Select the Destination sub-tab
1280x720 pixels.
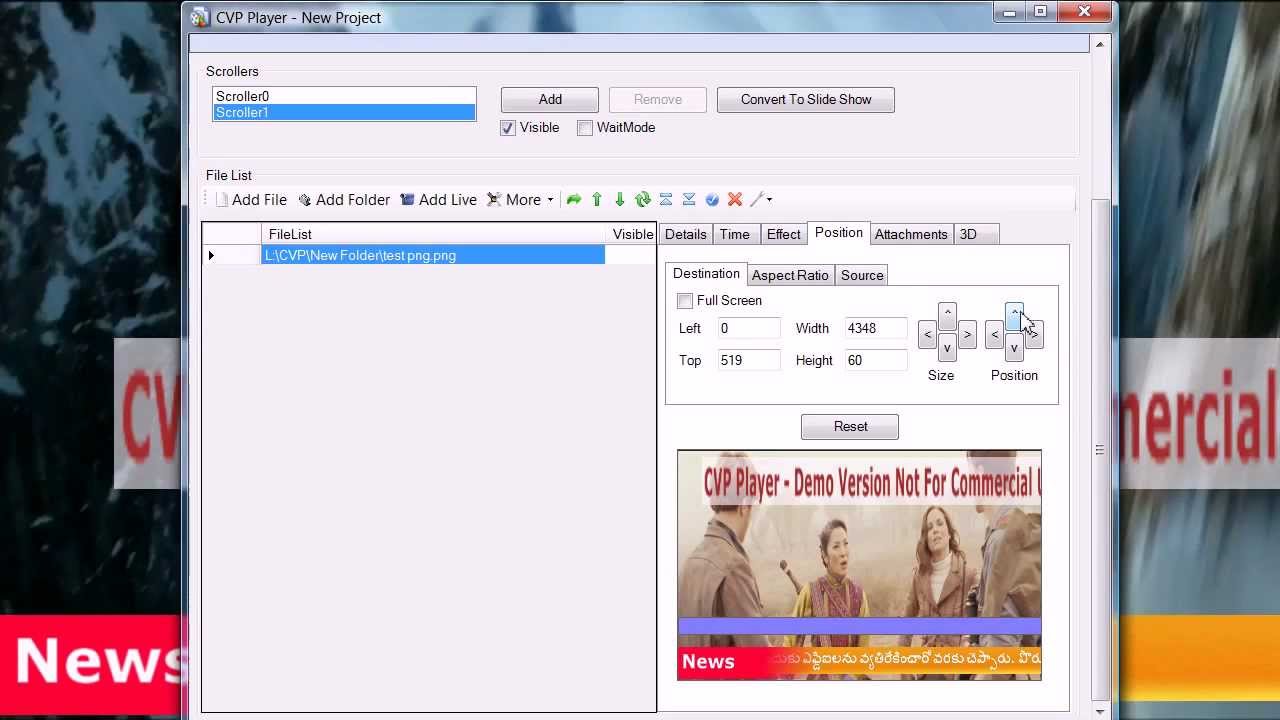pyautogui.click(x=706, y=274)
